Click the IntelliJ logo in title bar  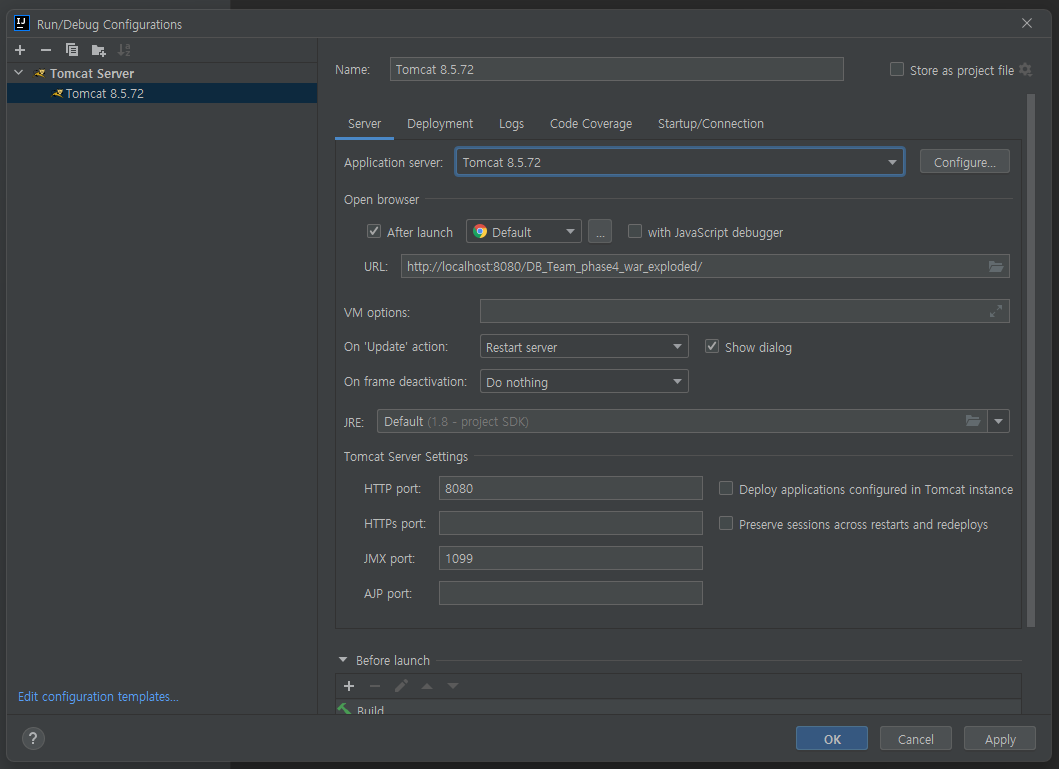pyautogui.click(x=22, y=23)
